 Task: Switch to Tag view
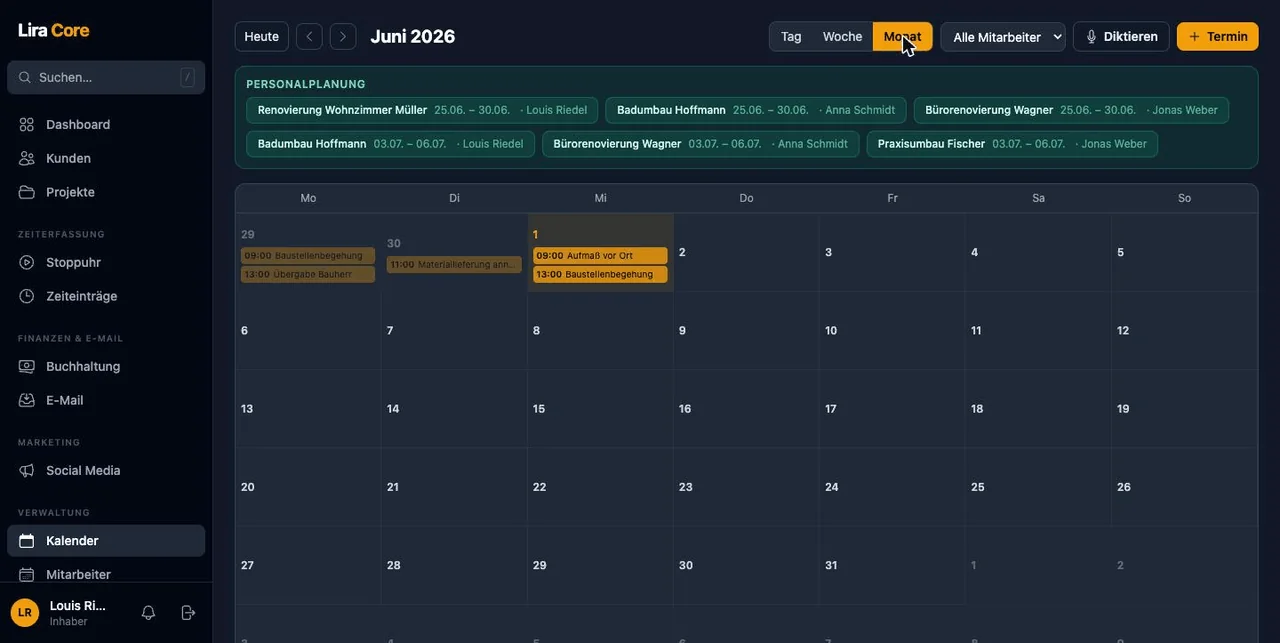791,37
